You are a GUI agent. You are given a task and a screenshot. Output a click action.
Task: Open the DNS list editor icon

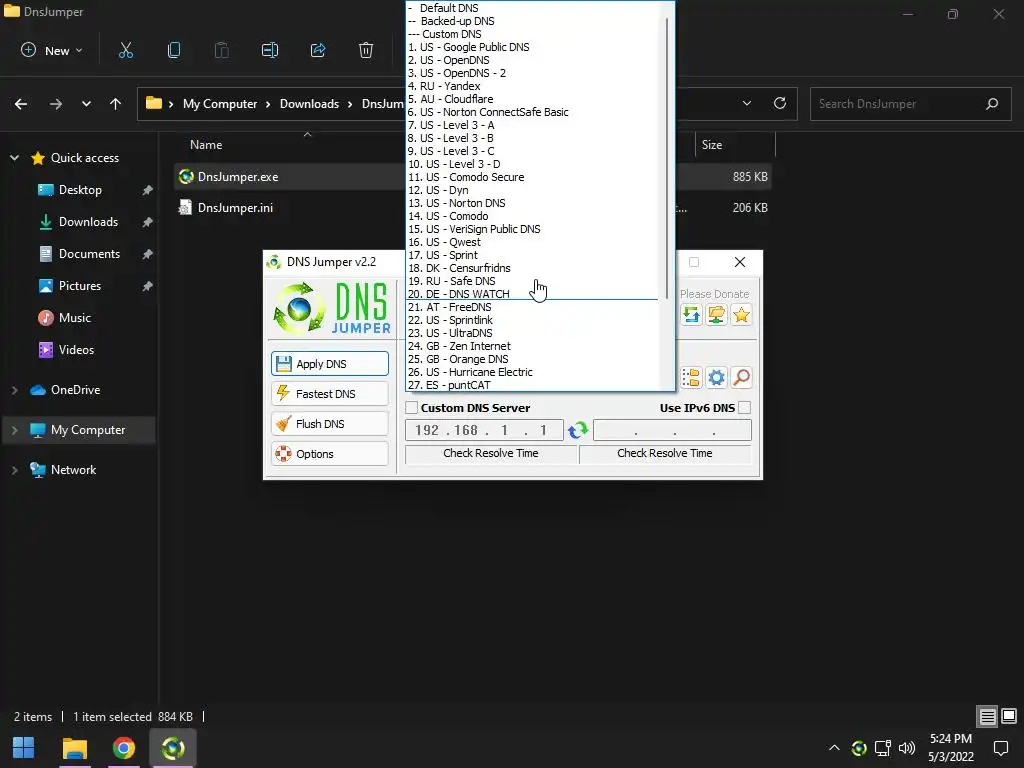click(x=691, y=377)
